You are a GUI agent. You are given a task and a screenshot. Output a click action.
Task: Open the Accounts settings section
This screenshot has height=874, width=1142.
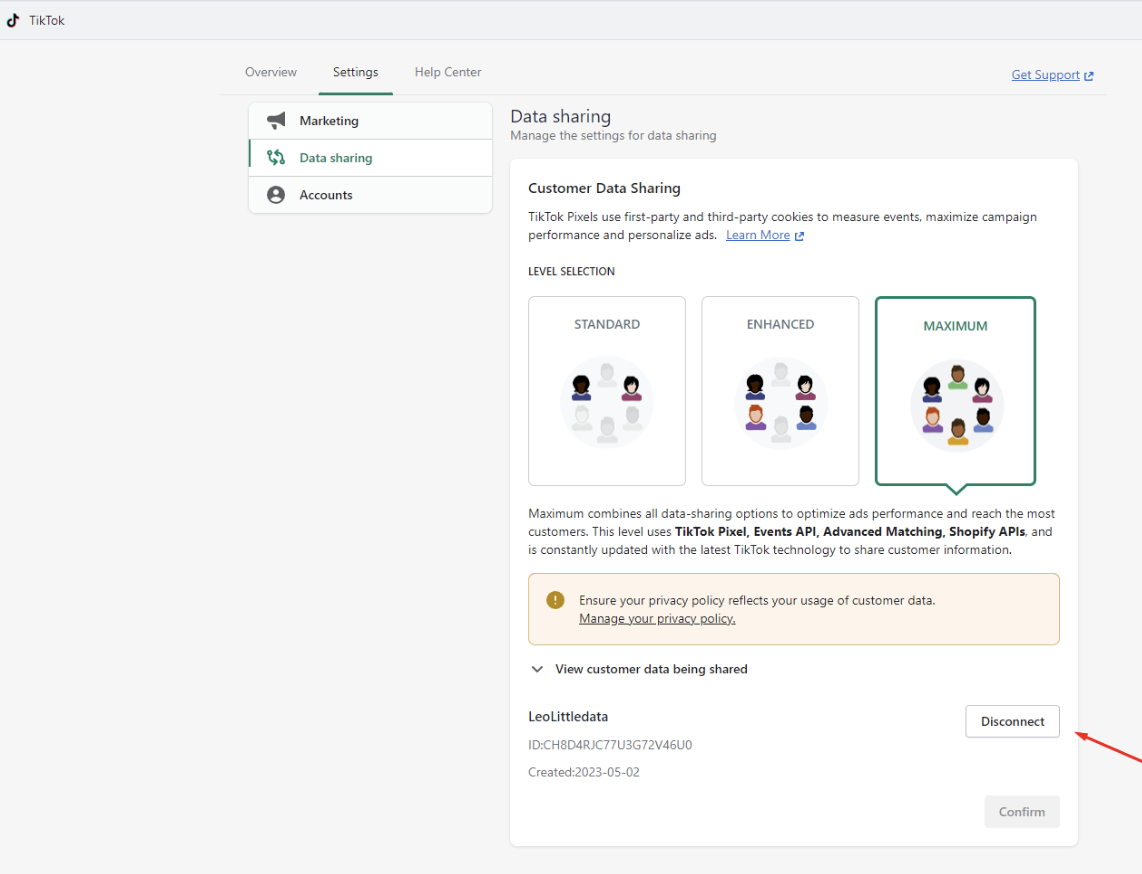tap(371, 195)
